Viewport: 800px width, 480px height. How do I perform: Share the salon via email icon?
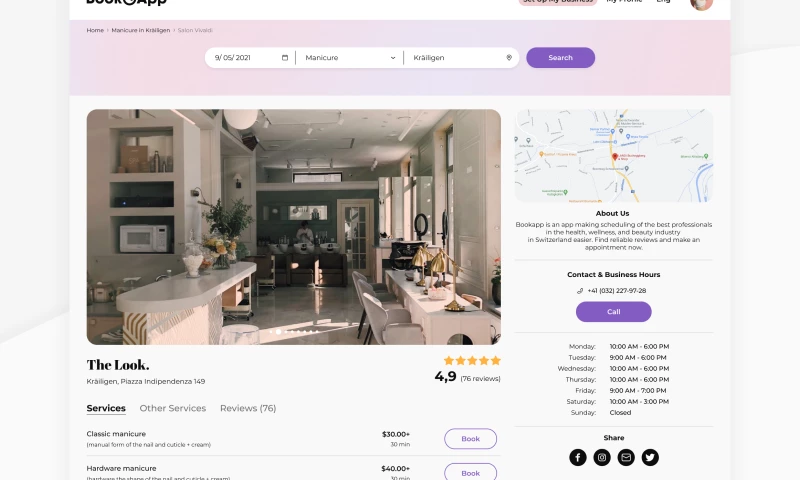(x=626, y=457)
